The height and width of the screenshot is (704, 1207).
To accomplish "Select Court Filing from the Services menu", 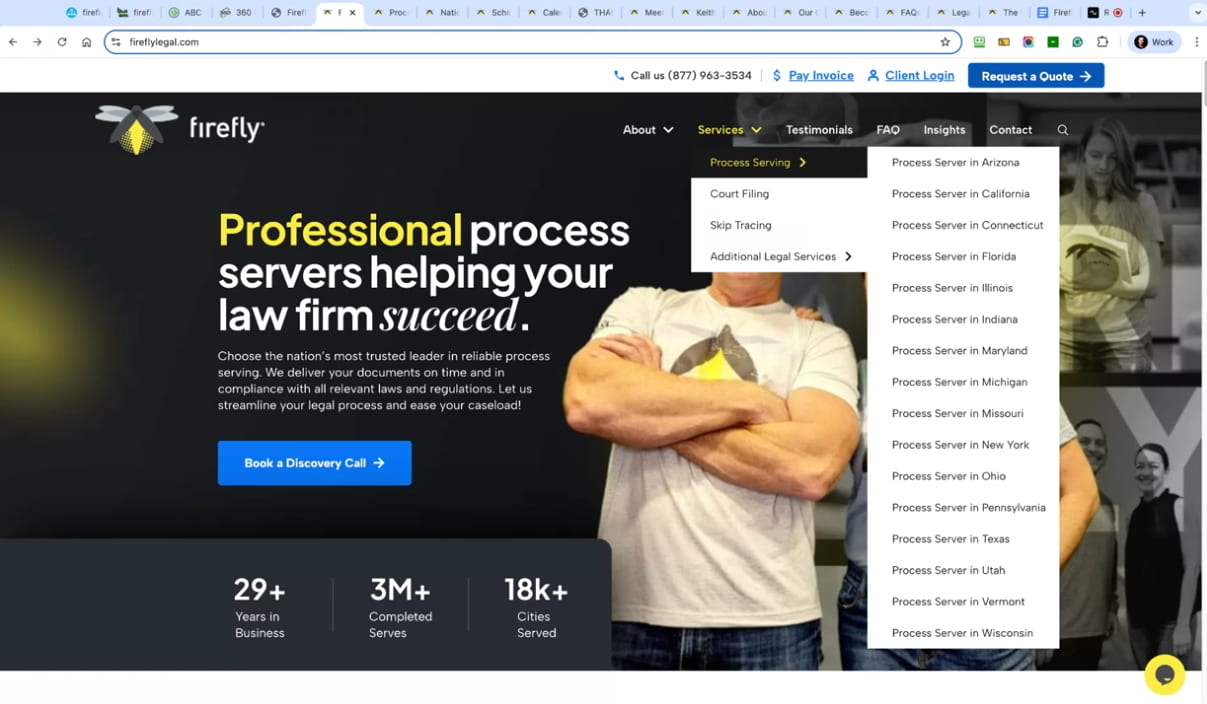I will (x=739, y=194).
